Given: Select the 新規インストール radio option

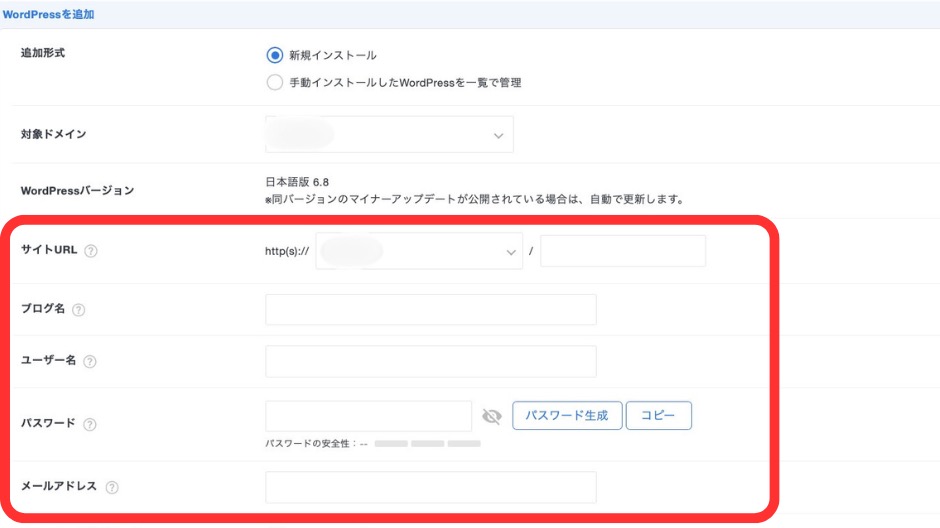Looking at the screenshot, I should point(275,55).
